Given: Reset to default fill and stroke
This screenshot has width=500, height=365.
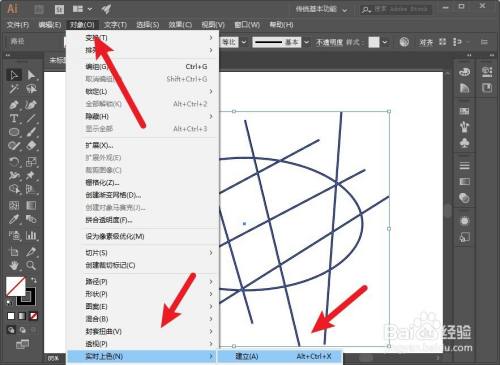Looking at the screenshot, I should tap(10, 302).
